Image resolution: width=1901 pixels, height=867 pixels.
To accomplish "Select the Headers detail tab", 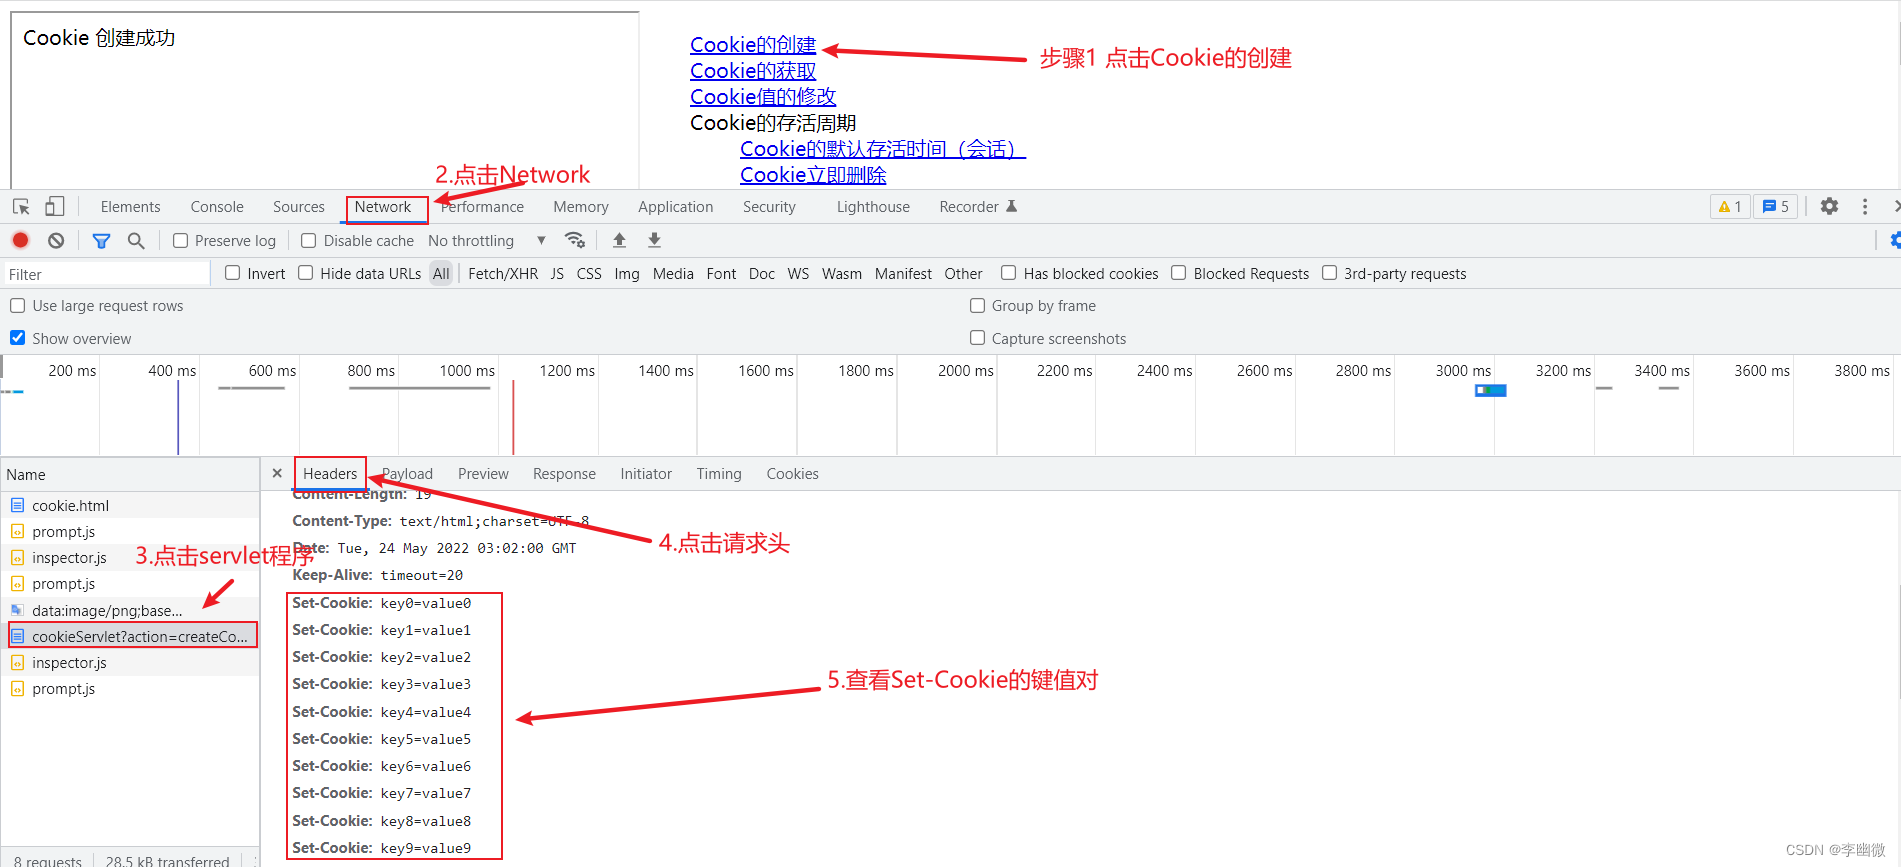I will point(330,474).
